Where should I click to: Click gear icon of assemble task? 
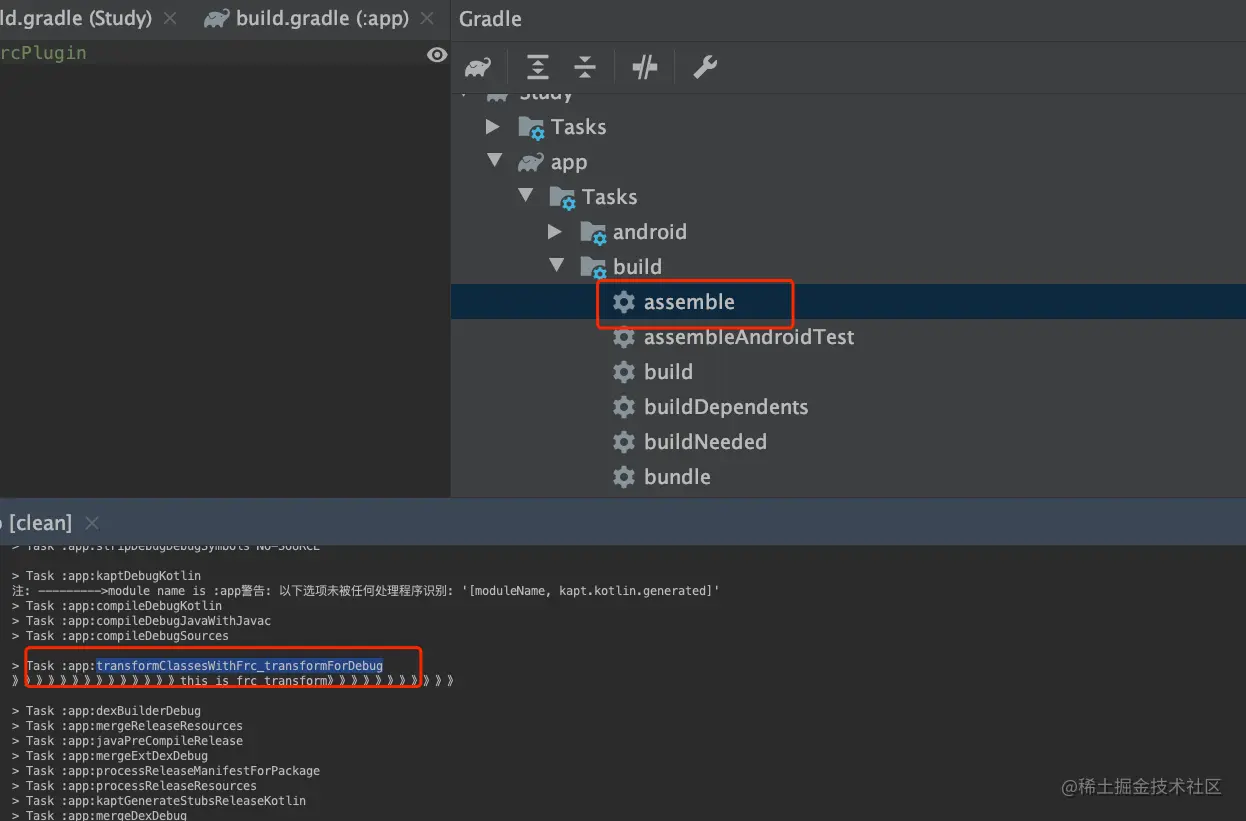(x=624, y=302)
